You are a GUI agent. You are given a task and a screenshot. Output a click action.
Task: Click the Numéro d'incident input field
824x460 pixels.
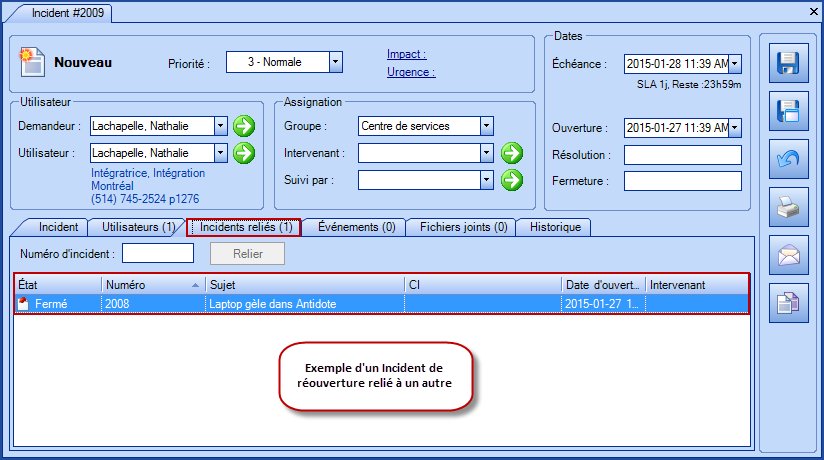click(x=157, y=253)
